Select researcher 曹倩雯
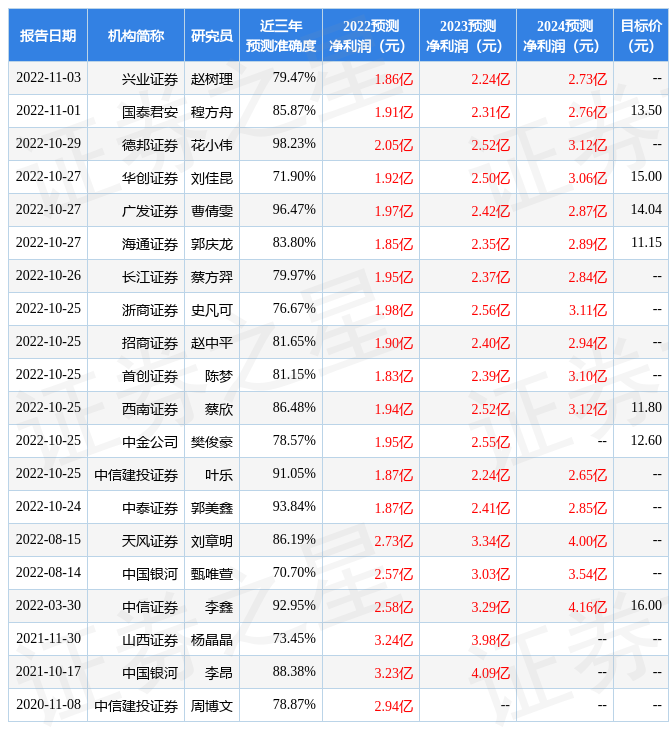669x730 pixels. [x=212, y=211]
